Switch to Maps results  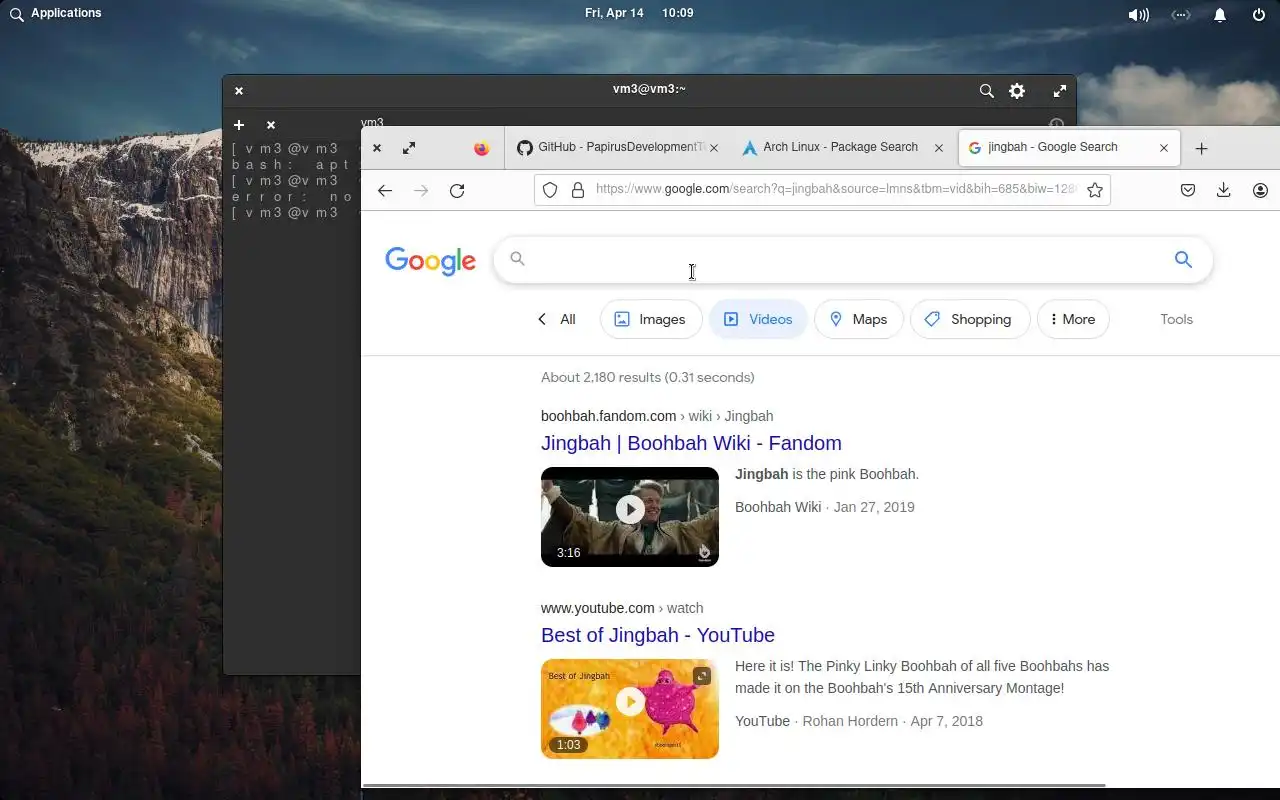859,319
